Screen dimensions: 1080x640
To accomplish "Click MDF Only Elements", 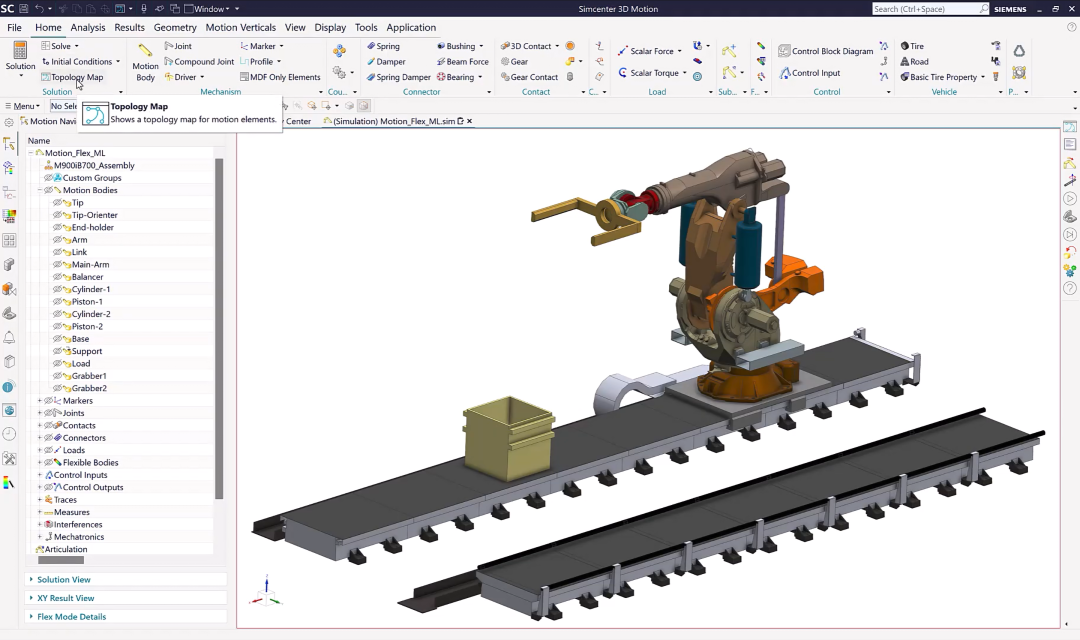I will point(280,77).
